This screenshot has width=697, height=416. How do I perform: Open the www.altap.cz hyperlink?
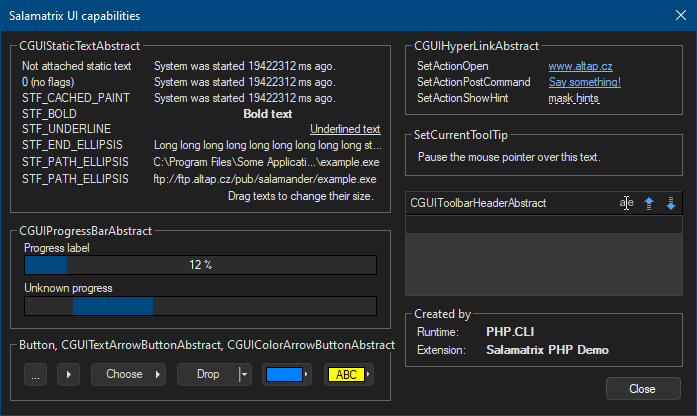[580, 66]
